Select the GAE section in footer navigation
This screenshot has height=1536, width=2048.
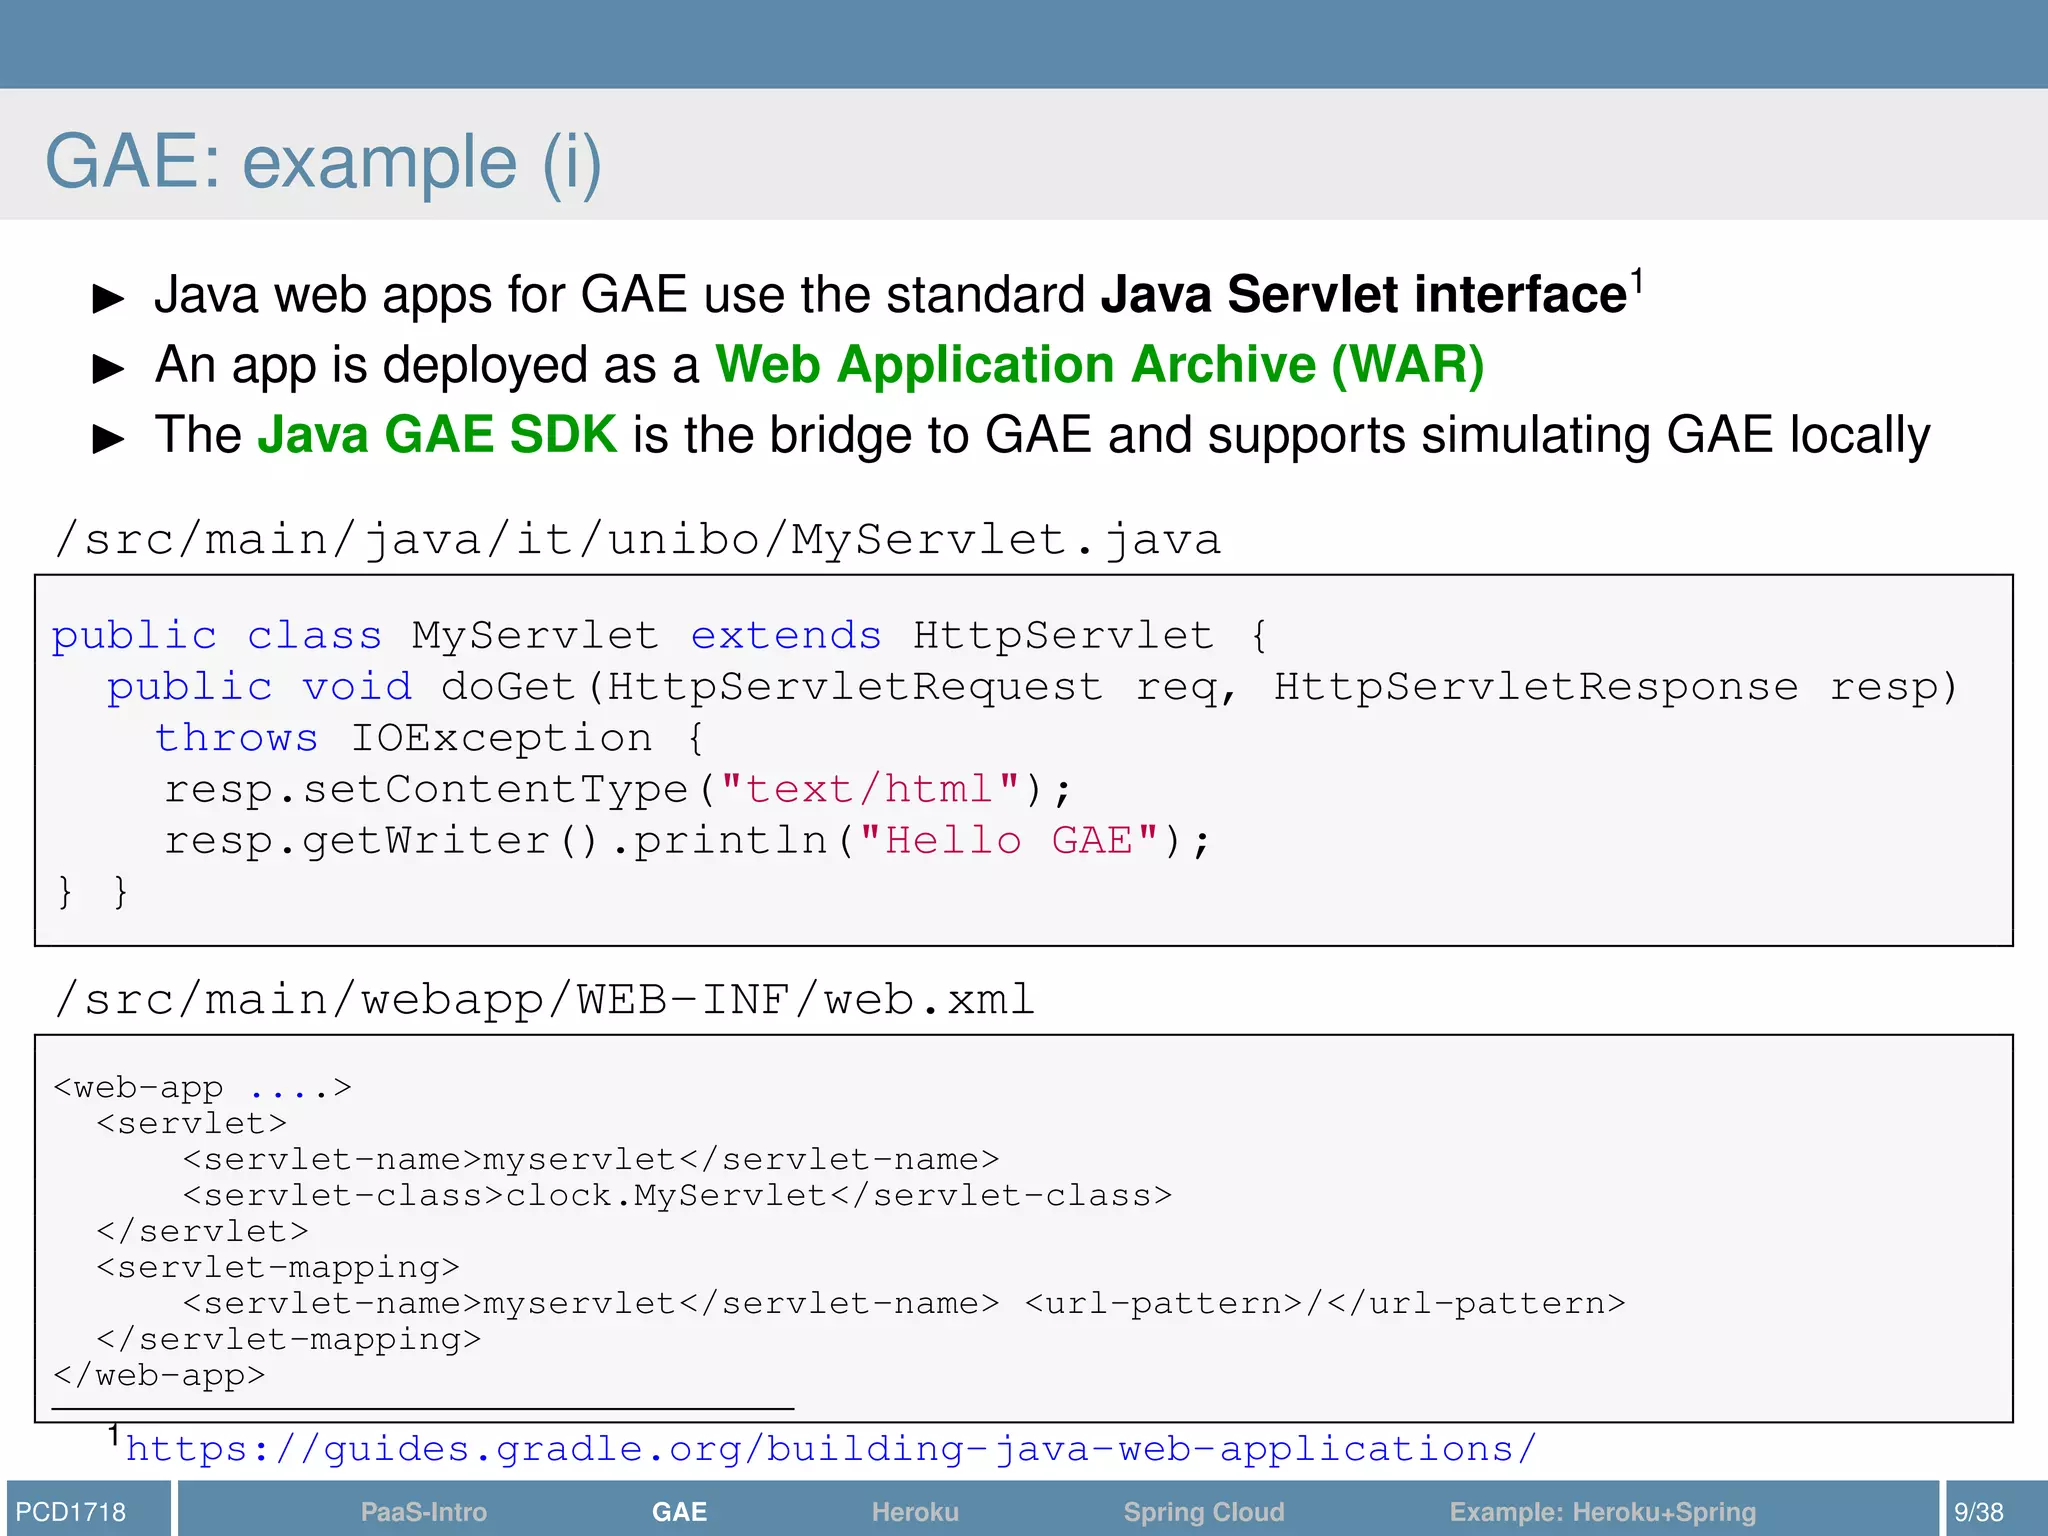pos(679,1511)
